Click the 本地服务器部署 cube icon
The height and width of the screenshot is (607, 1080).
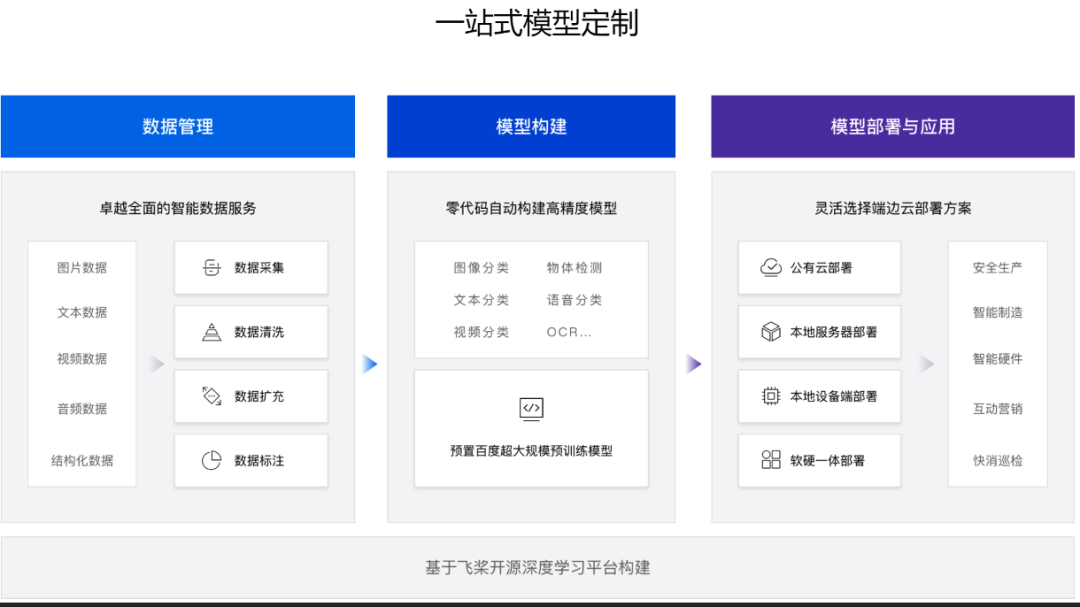771,332
